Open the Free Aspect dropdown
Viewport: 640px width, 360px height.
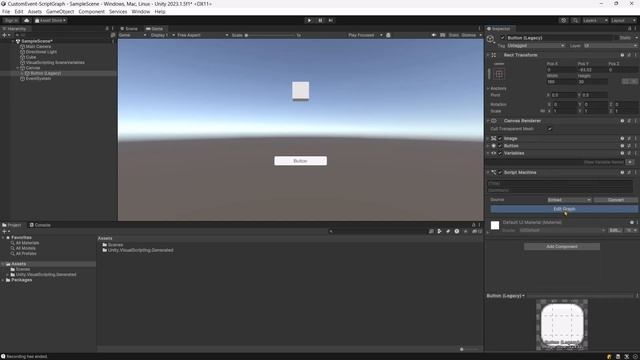202,35
